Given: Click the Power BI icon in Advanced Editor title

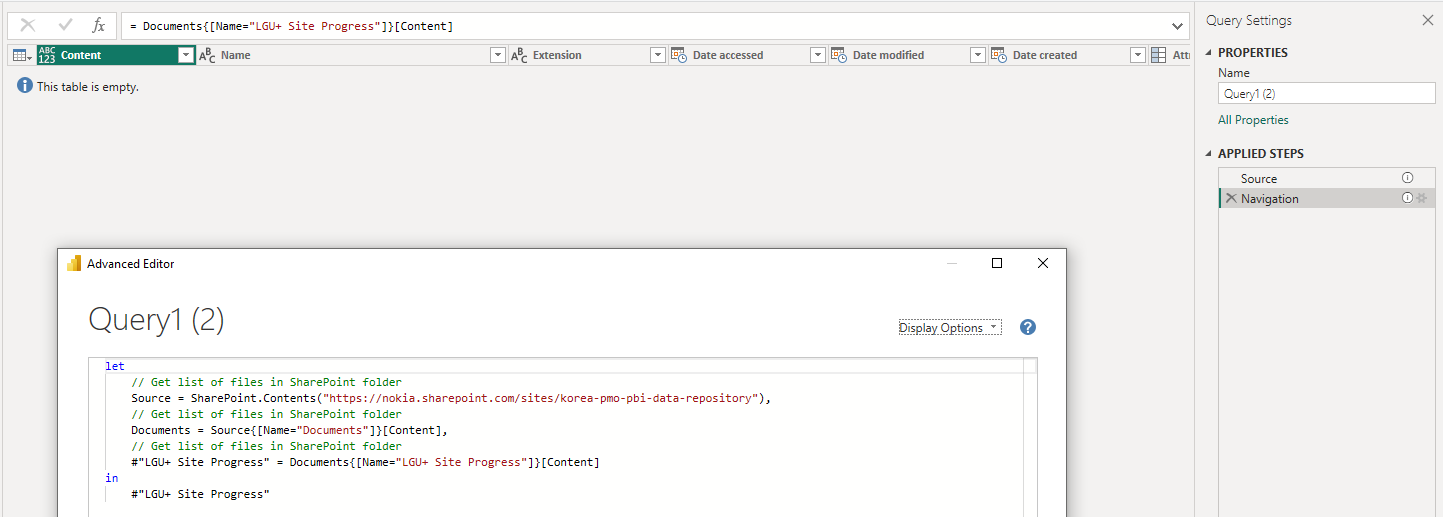Looking at the screenshot, I should click(74, 263).
